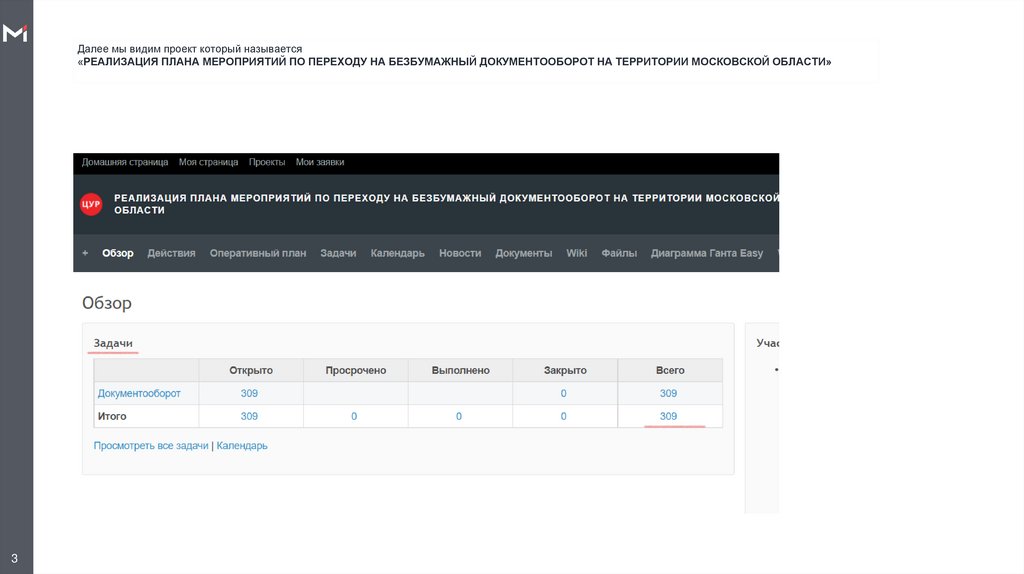Go to Моя страница in the top menu
The image size is (1024, 574).
click(x=208, y=162)
